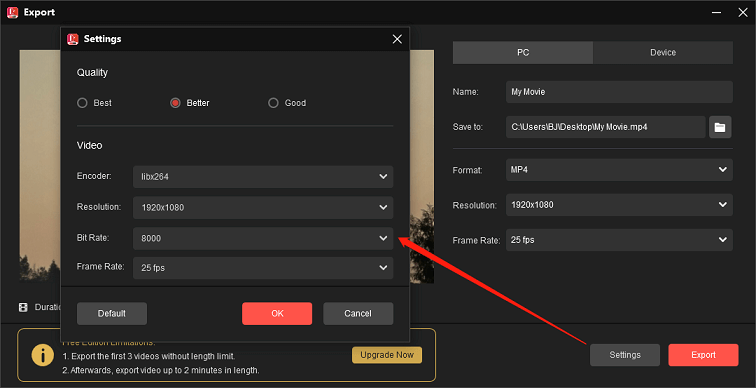Open the Export window Resolution dropdown
Image resolution: width=756 pixels, height=388 pixels.
click(x=619, y=205)
